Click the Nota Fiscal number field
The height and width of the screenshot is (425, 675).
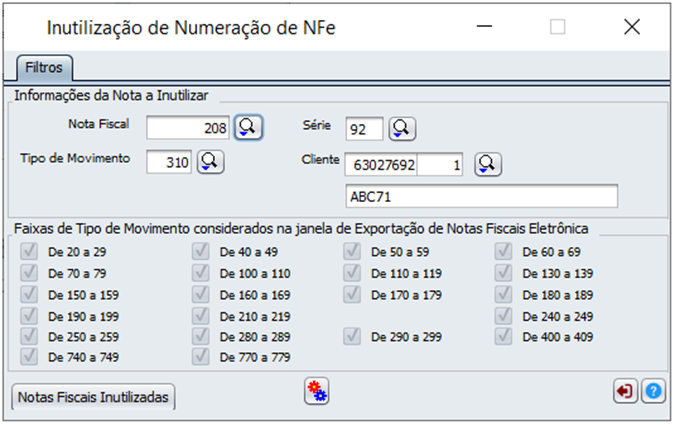[x=189, y=128]
